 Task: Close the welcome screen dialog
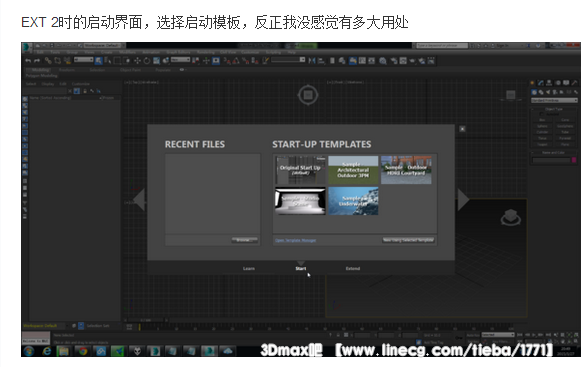pos(462,129)
